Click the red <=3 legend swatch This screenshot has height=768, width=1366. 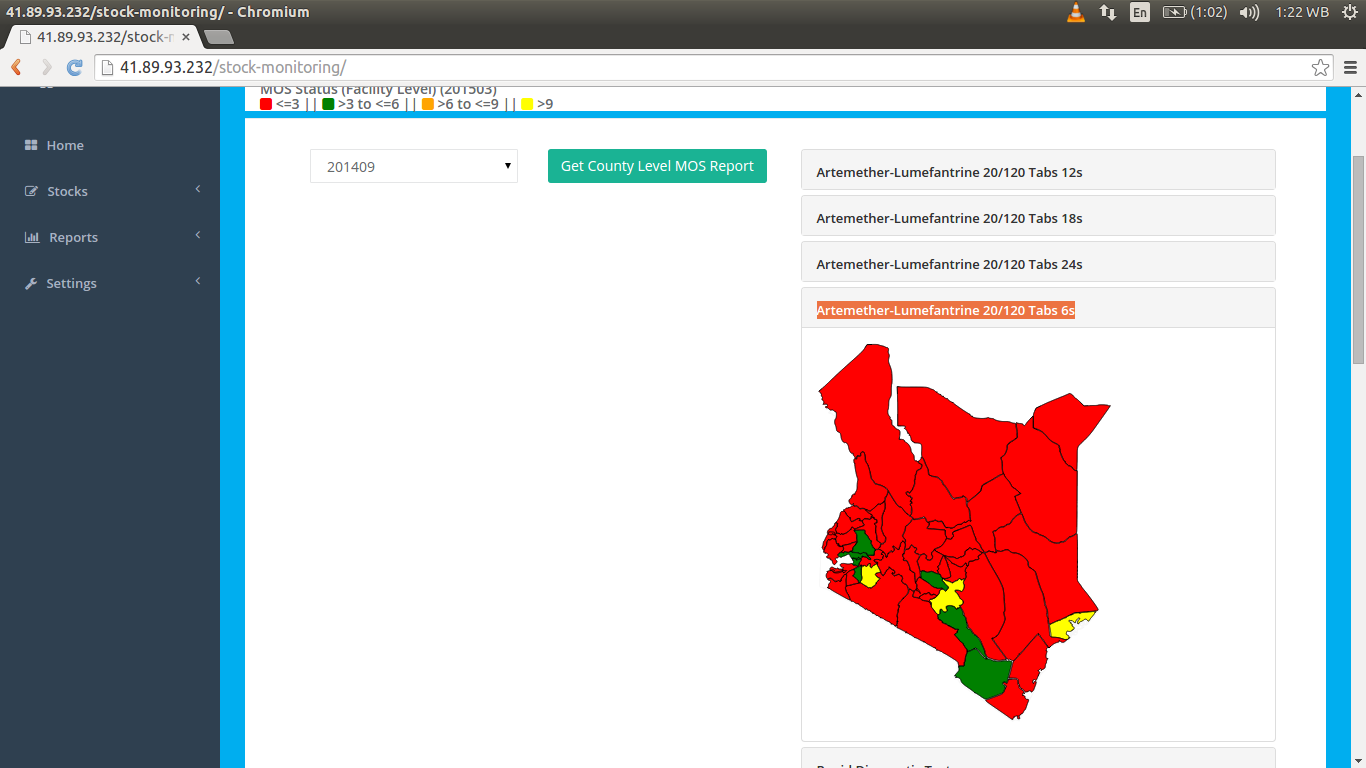pos(266,104)
